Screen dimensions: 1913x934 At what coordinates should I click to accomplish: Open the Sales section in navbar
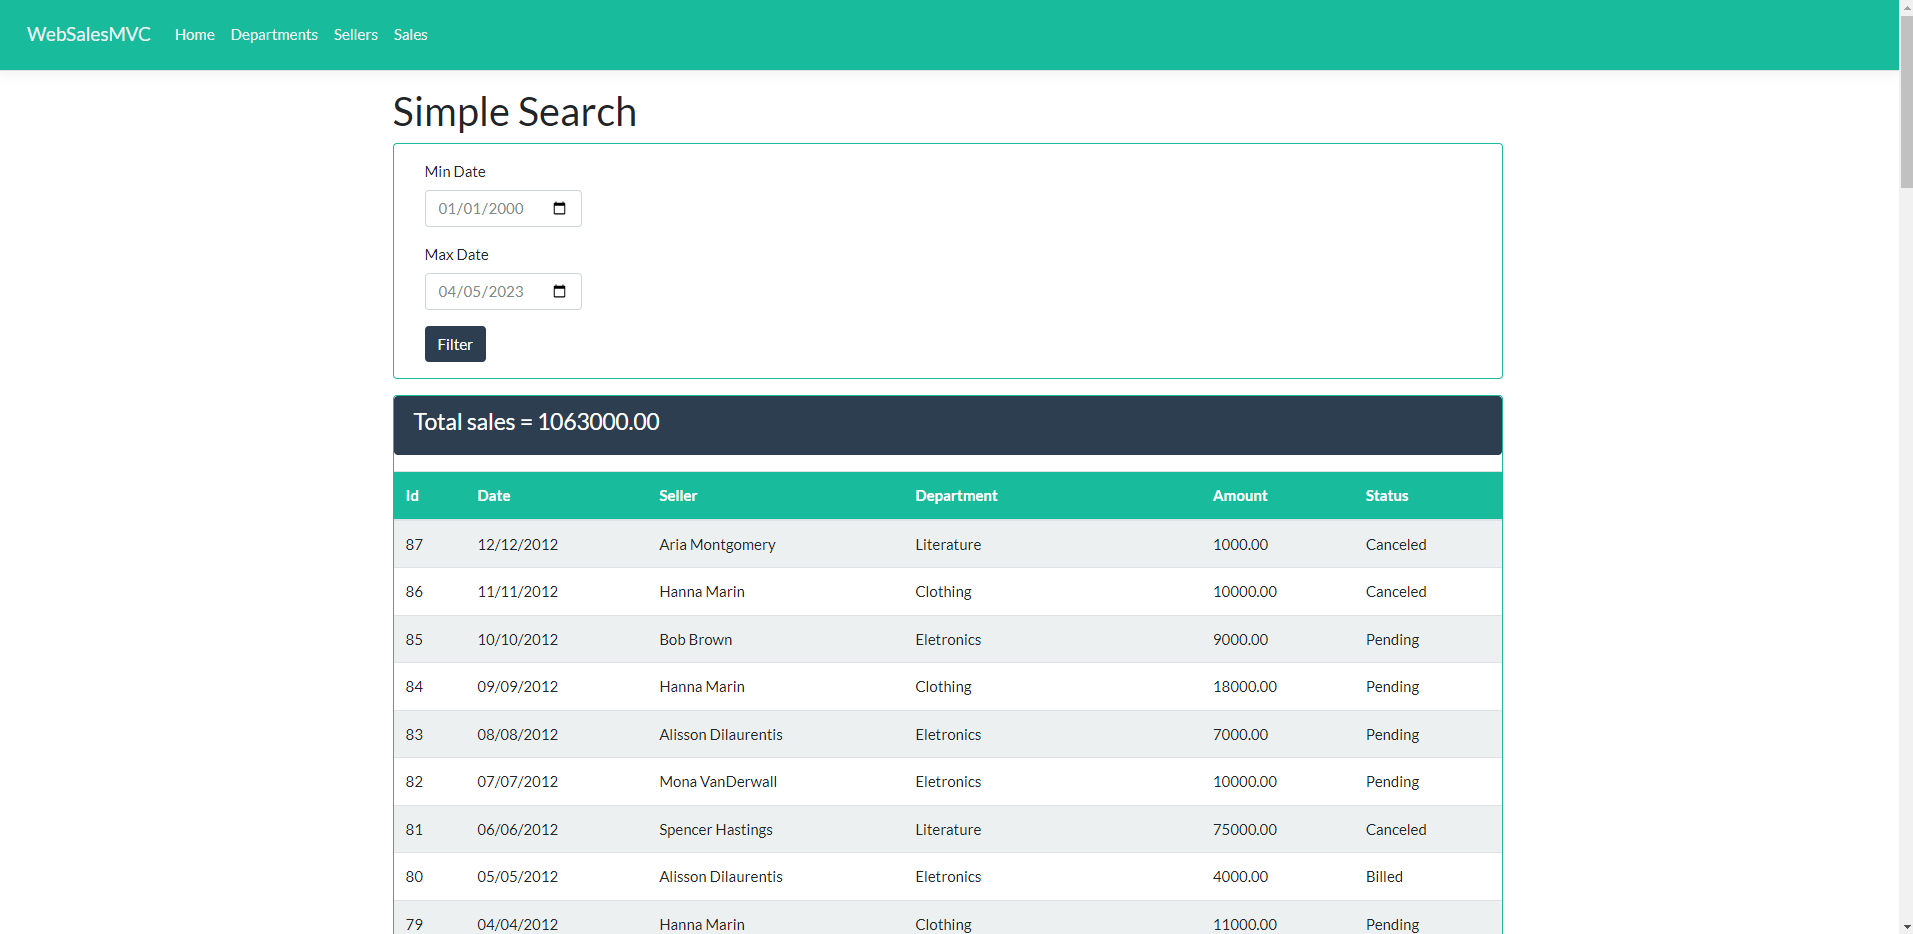tap(410, 34)
